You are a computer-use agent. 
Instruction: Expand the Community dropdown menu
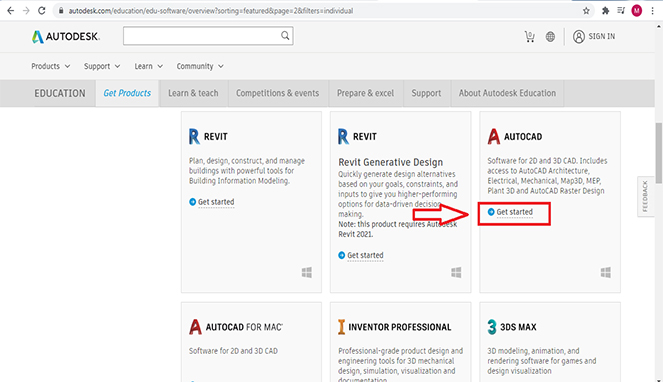tap(200, 66)
